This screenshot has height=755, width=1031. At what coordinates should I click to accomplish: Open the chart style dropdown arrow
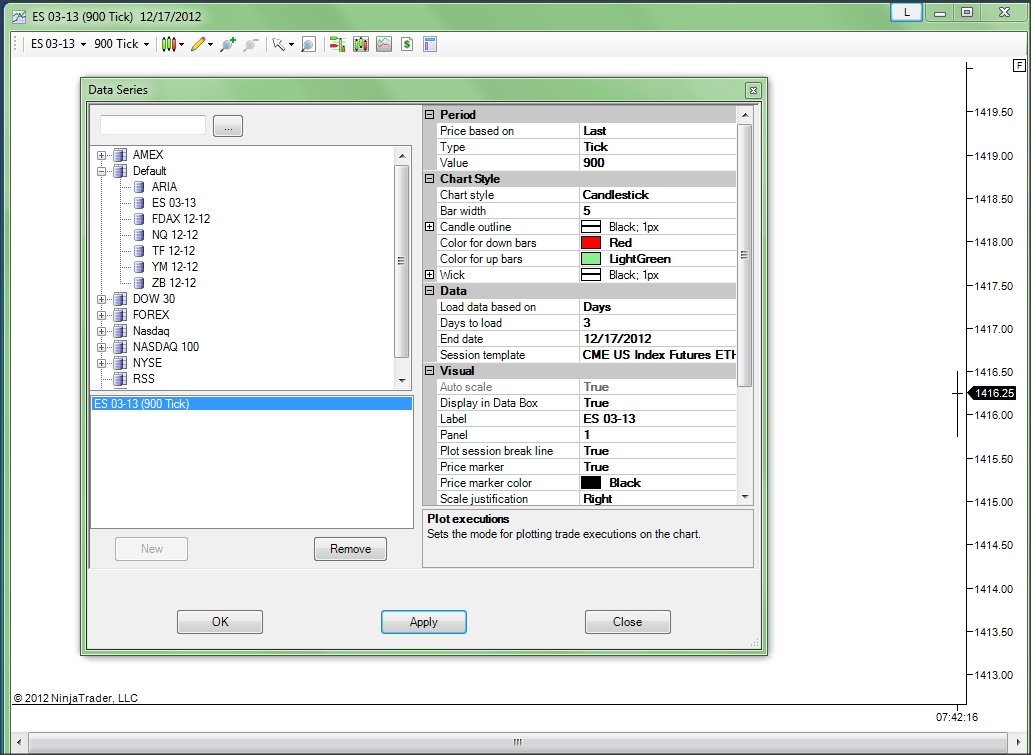(181, 45)
